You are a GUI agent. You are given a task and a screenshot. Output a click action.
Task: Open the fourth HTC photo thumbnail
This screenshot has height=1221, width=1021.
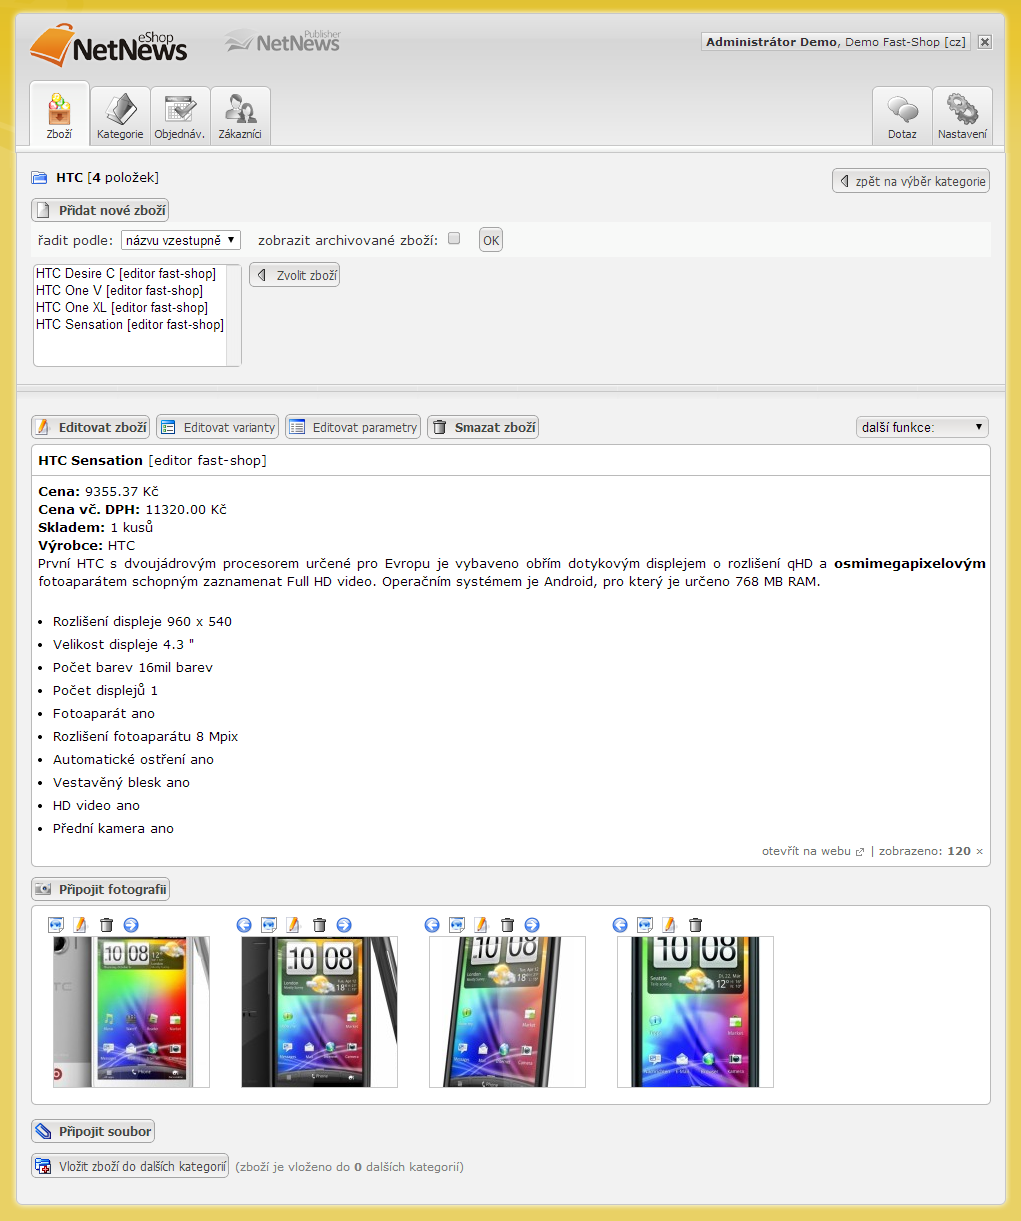click(695, 1012)
